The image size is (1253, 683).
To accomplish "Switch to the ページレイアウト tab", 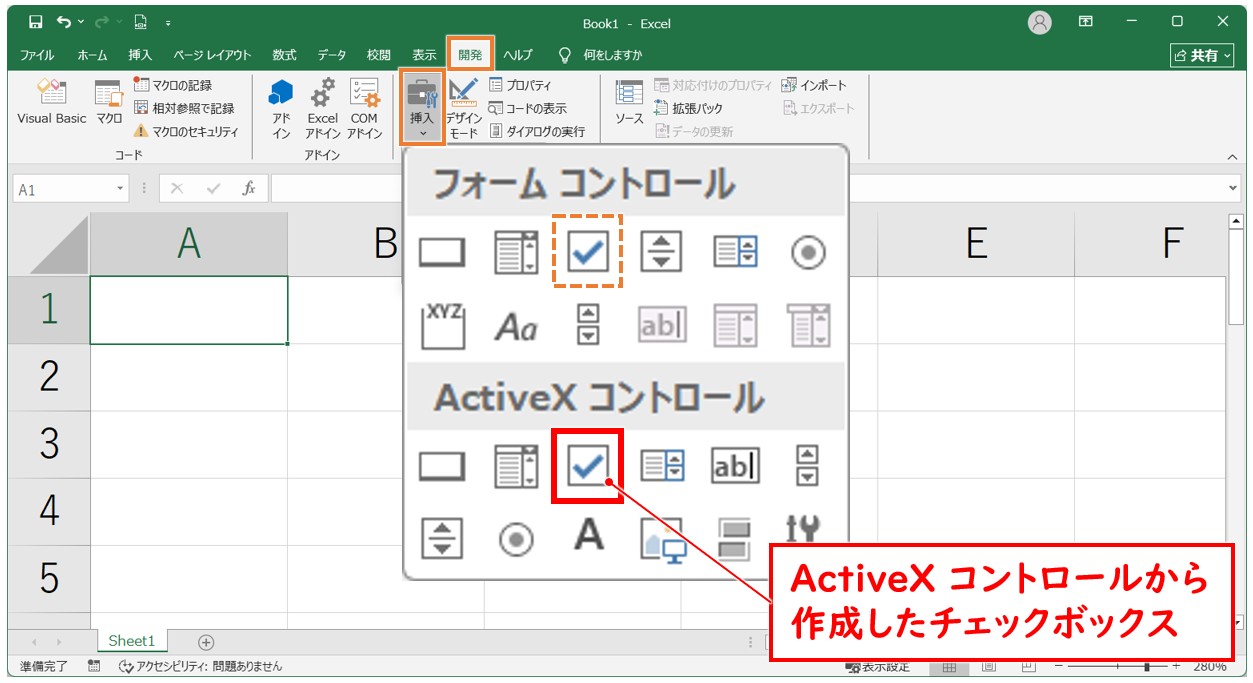I will 212,55.
